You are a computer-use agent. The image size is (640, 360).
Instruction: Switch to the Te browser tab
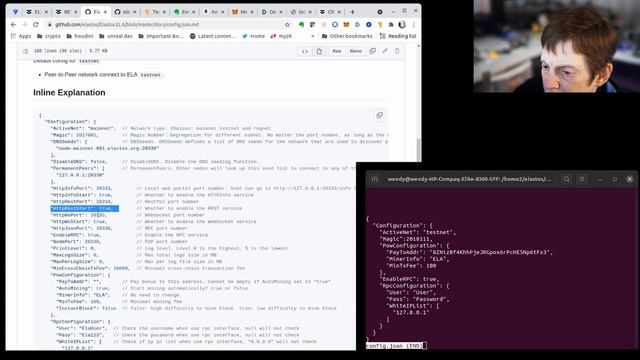click(156, 12)
